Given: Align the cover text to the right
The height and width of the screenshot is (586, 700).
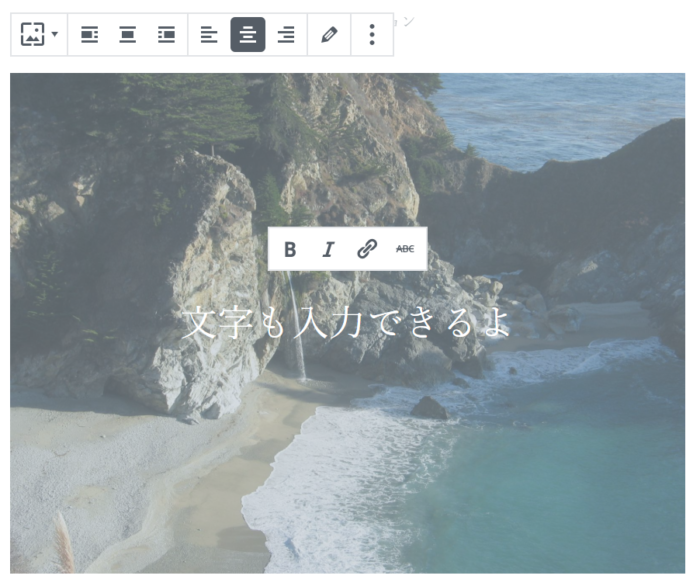Looking at the screenshot, I should [286, 35].
